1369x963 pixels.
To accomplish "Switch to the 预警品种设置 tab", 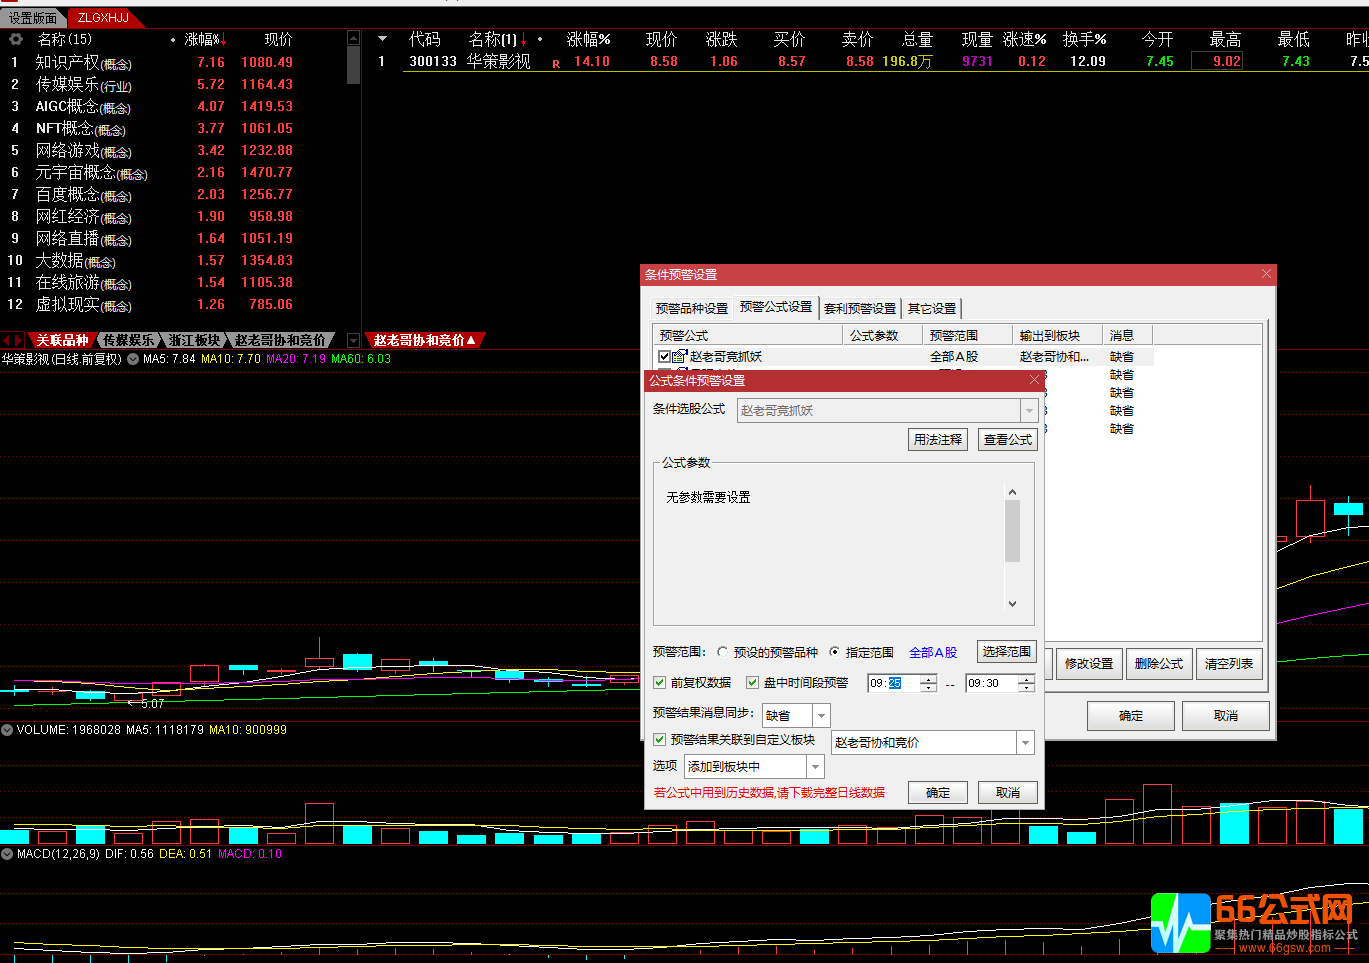I will [x=691, y=308].
